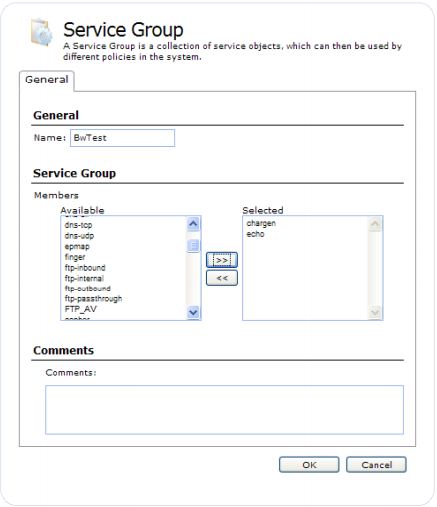Image resolution: width=437 pixels, height=507 pixels.
Task: Select dns-tcp in Available list
Action: pos(78,225)
